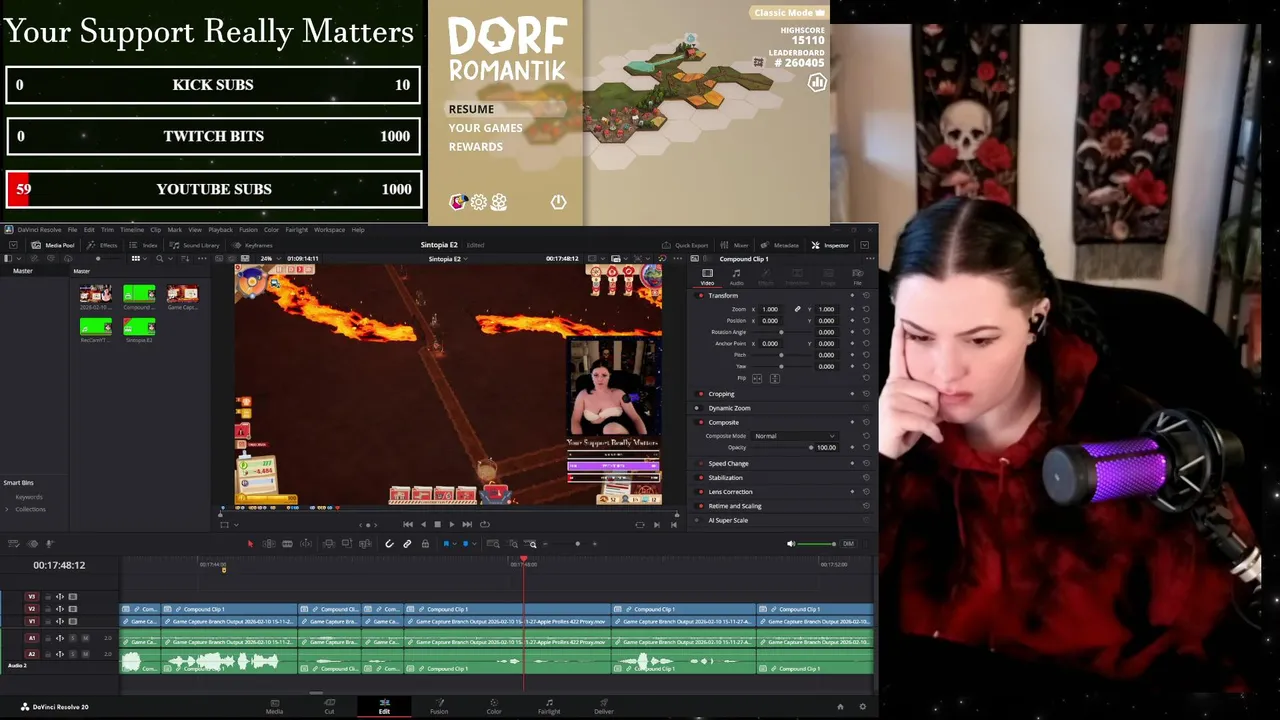The height and width of the screenshot is (720, 1280).
Task: Click DIM audio button
Action: pos(848,544)
